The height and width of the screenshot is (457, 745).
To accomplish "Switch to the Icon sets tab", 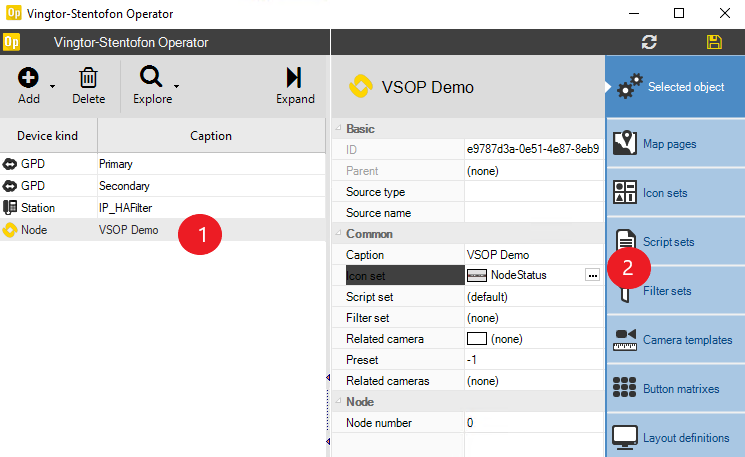I will coord(675,193).
